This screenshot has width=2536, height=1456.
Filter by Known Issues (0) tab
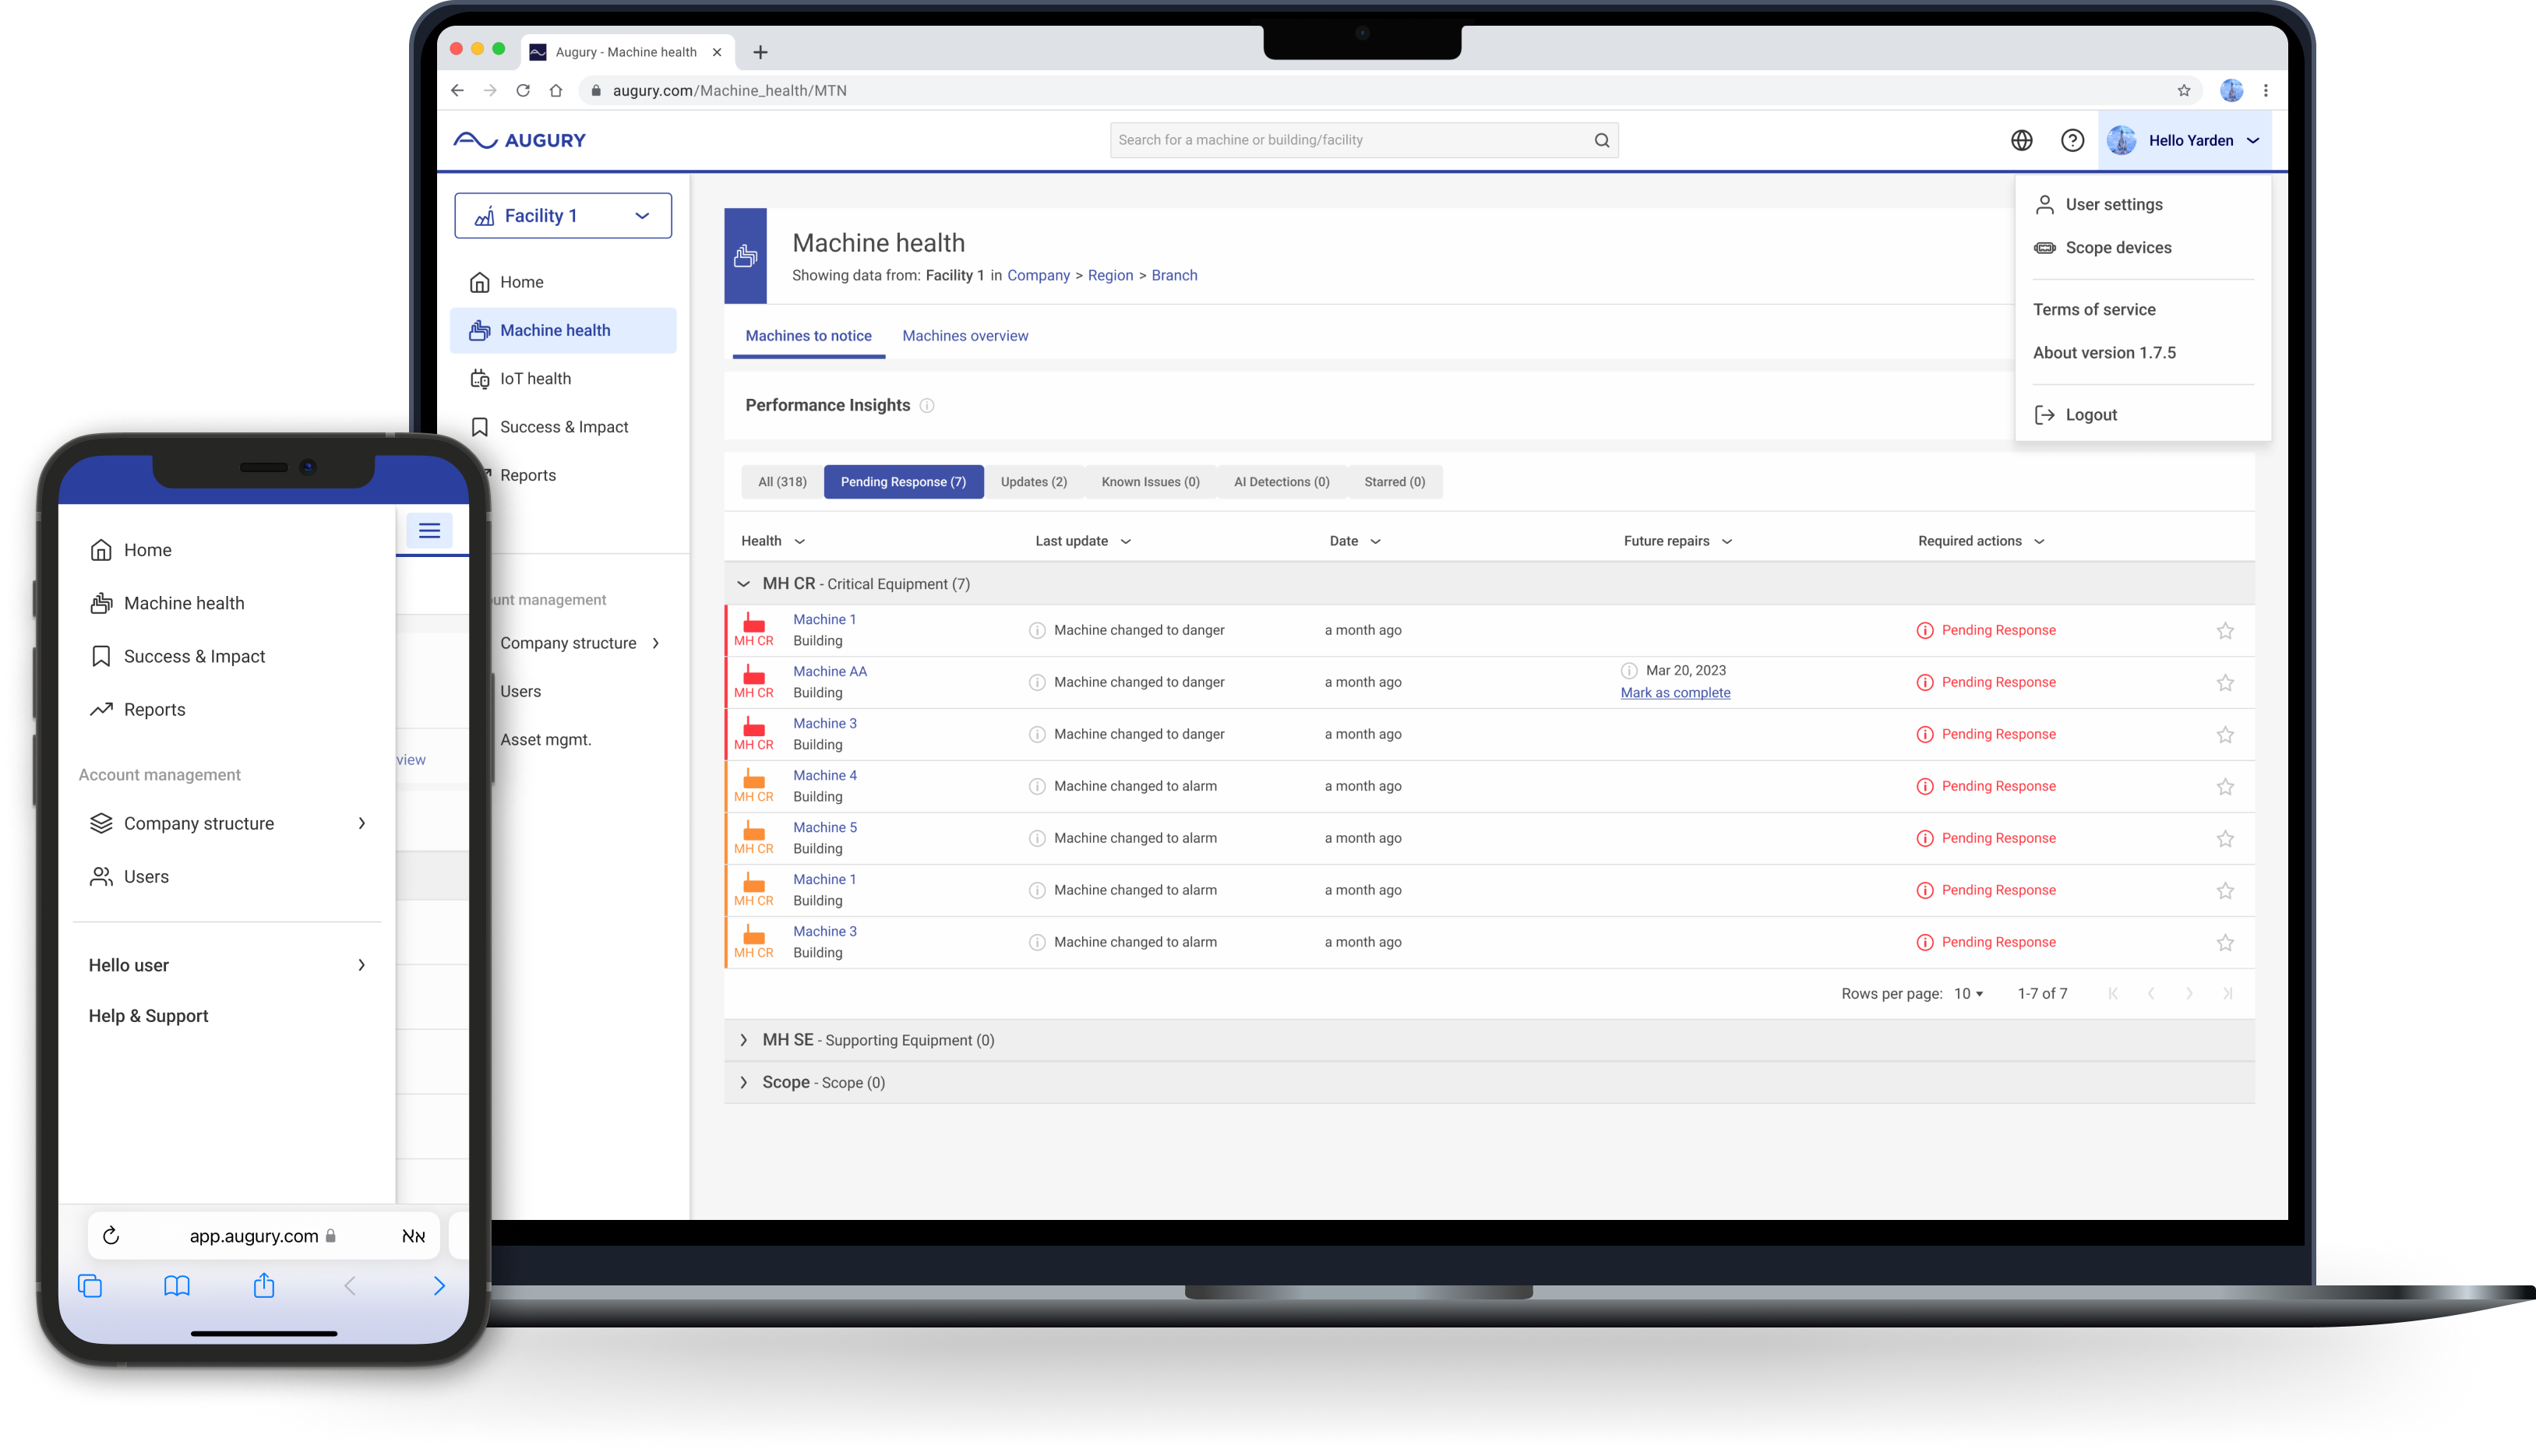(1150, 482)
